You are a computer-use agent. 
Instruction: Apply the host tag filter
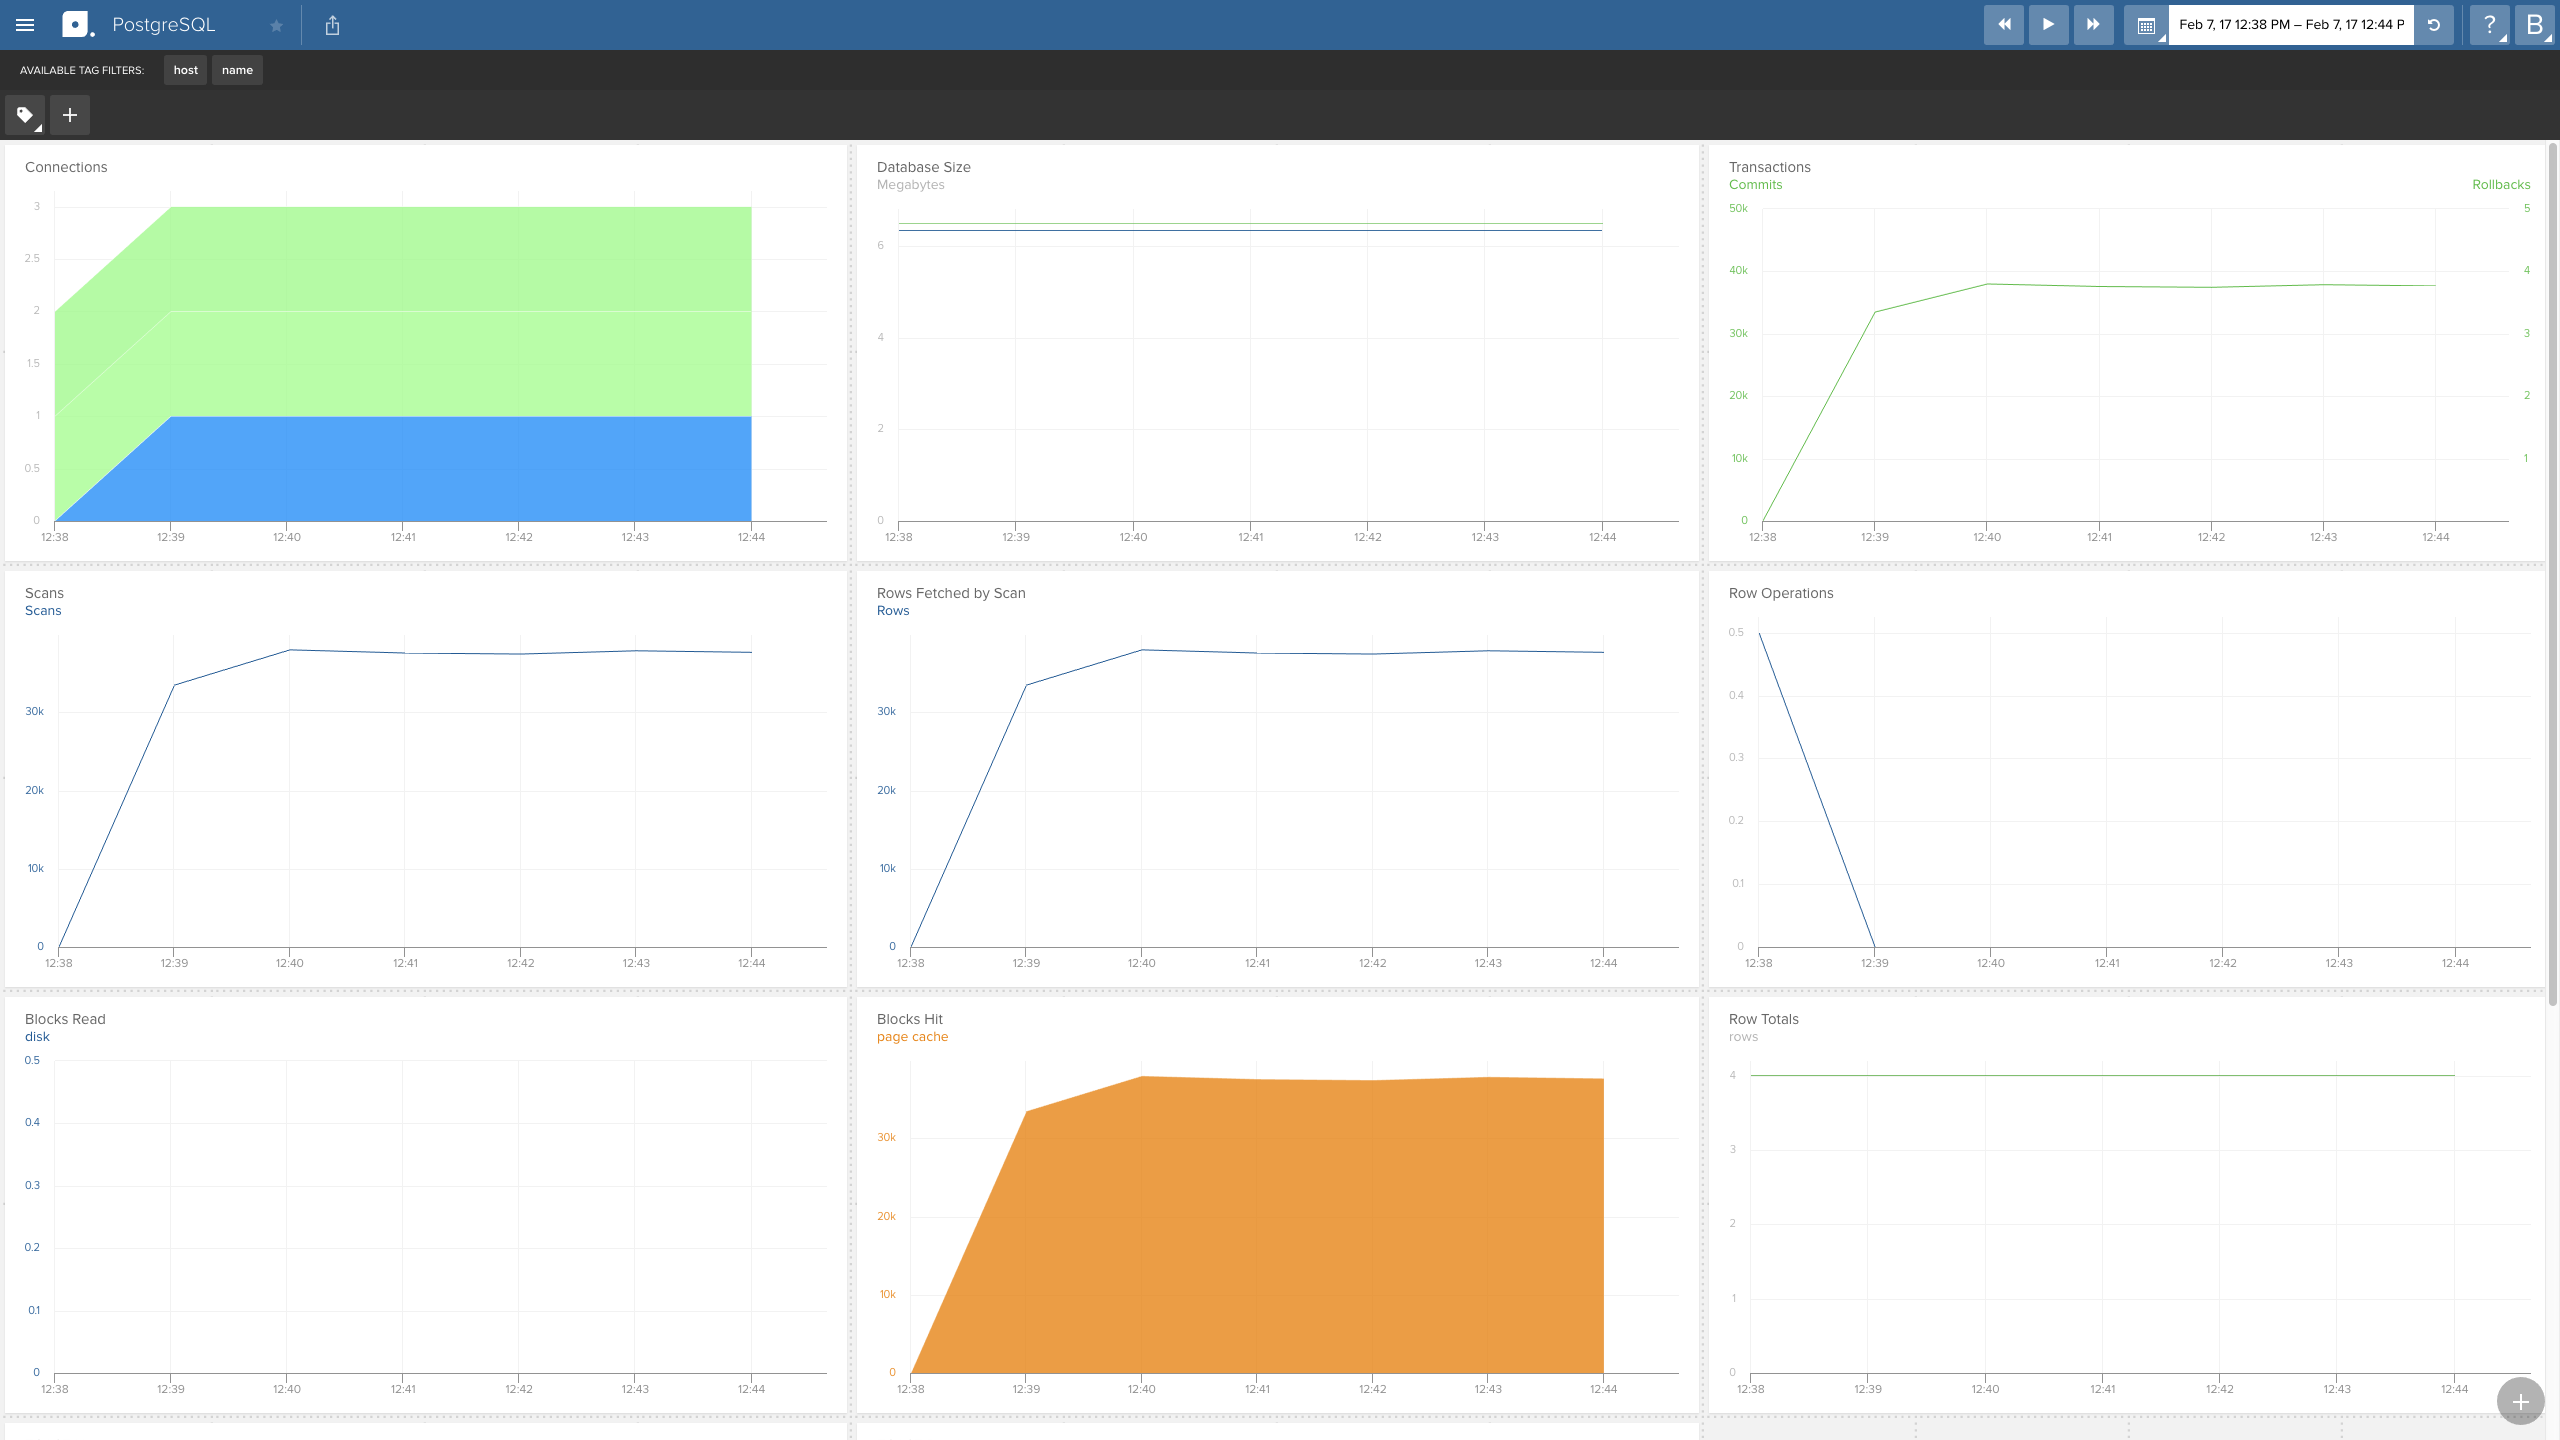185,70
